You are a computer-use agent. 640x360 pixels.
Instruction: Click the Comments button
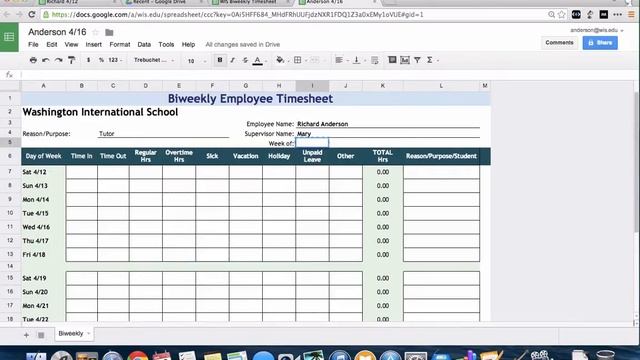(x=559, y=42)
